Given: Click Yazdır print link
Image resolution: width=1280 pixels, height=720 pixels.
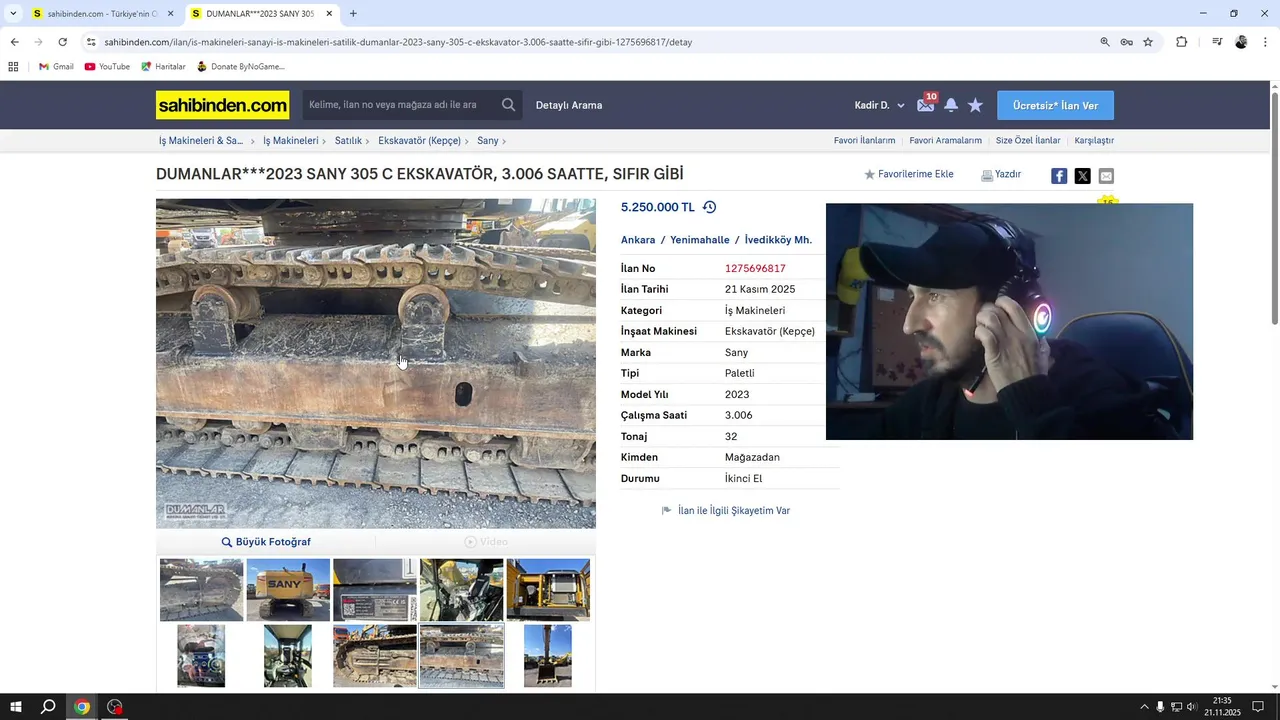Looking at the screenshot, I should click(1001, 174).
